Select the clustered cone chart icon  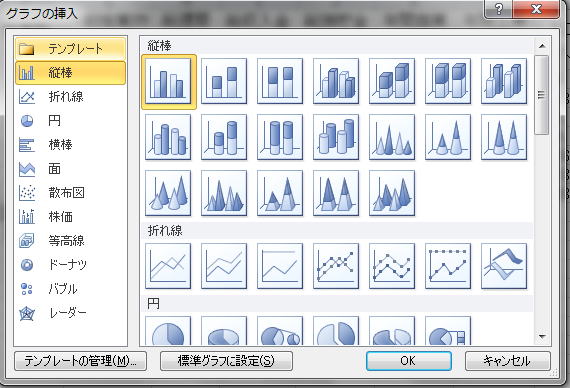(392, 137)
